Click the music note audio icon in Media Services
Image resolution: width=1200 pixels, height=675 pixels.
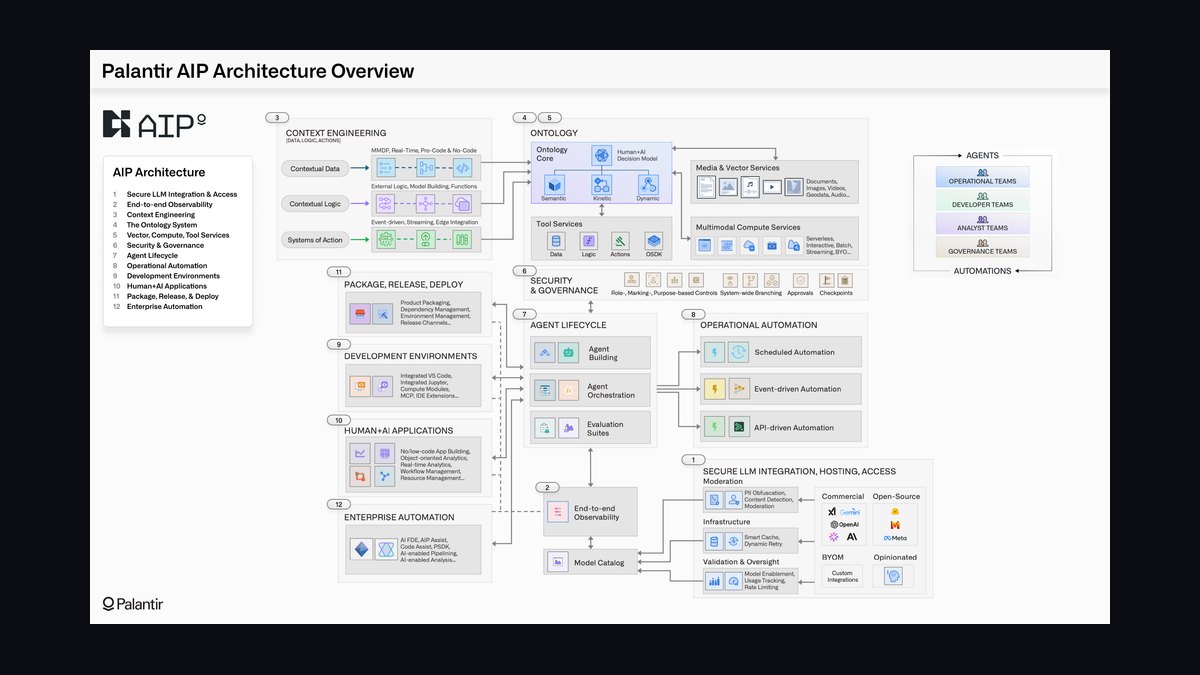tap(750, 186)
